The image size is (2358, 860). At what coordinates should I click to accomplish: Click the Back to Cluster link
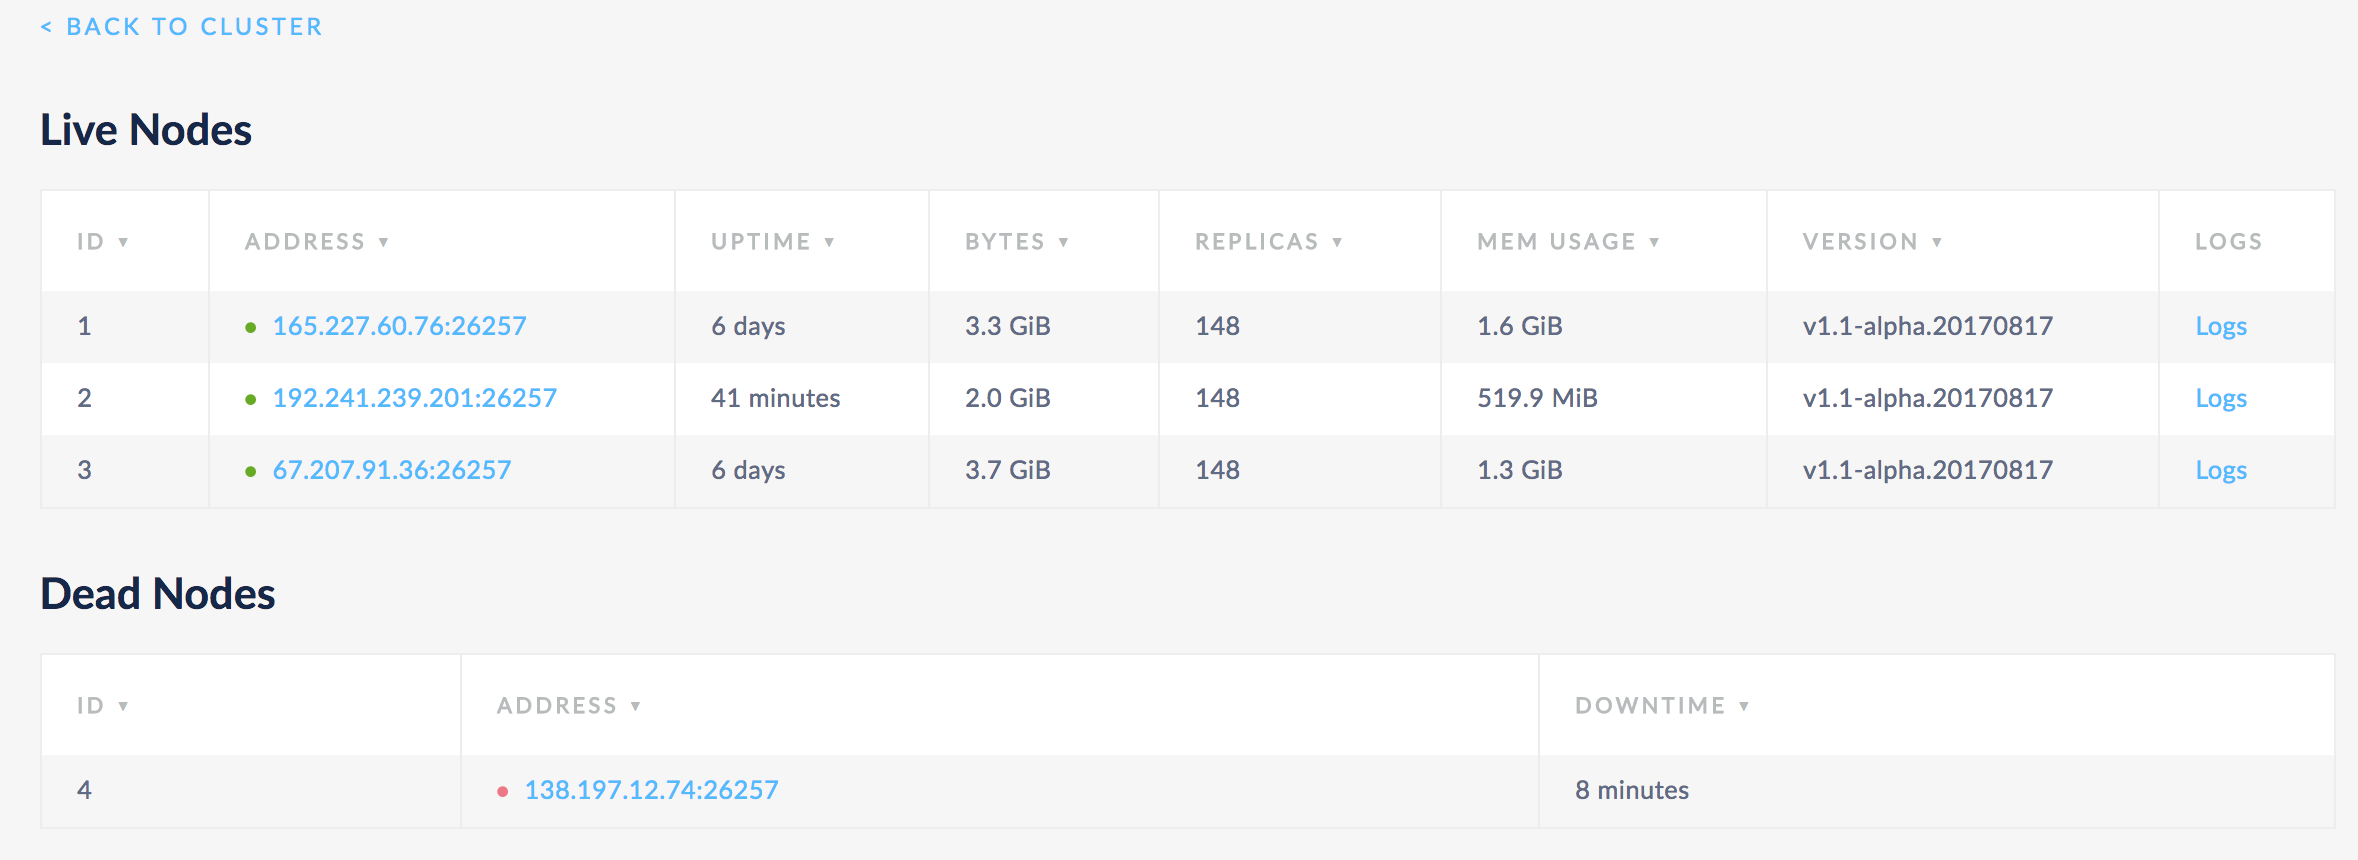pos(182,27)
